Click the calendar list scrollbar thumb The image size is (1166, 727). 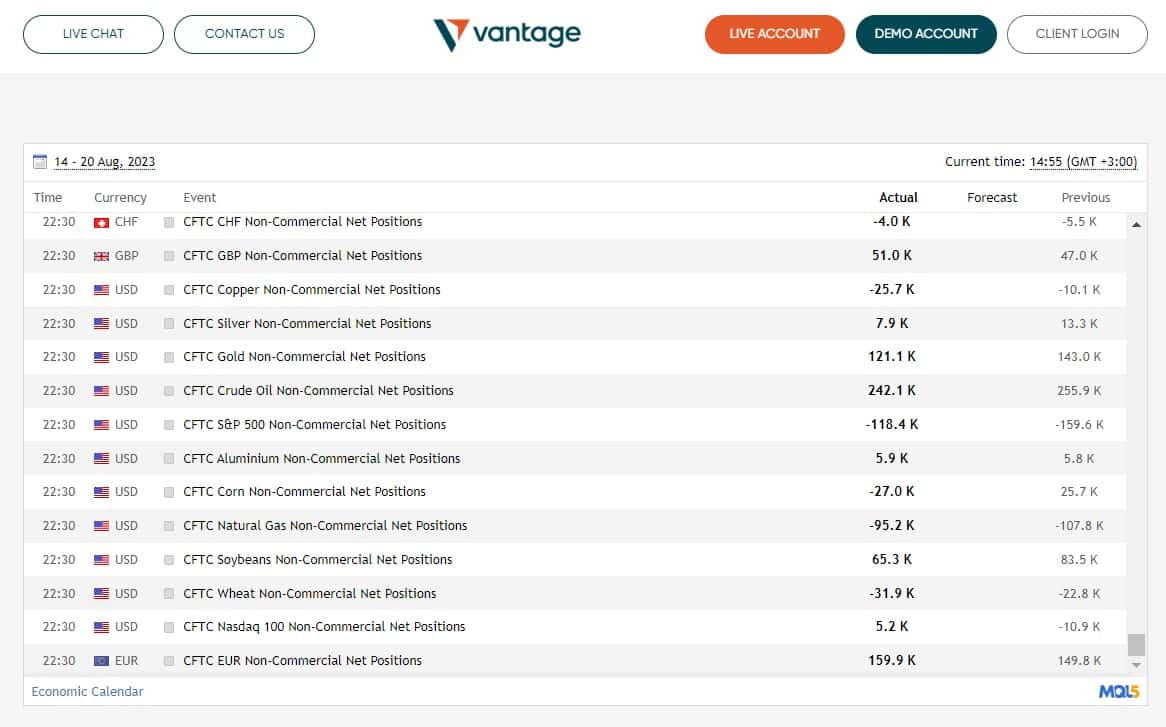click(1136, 644)
